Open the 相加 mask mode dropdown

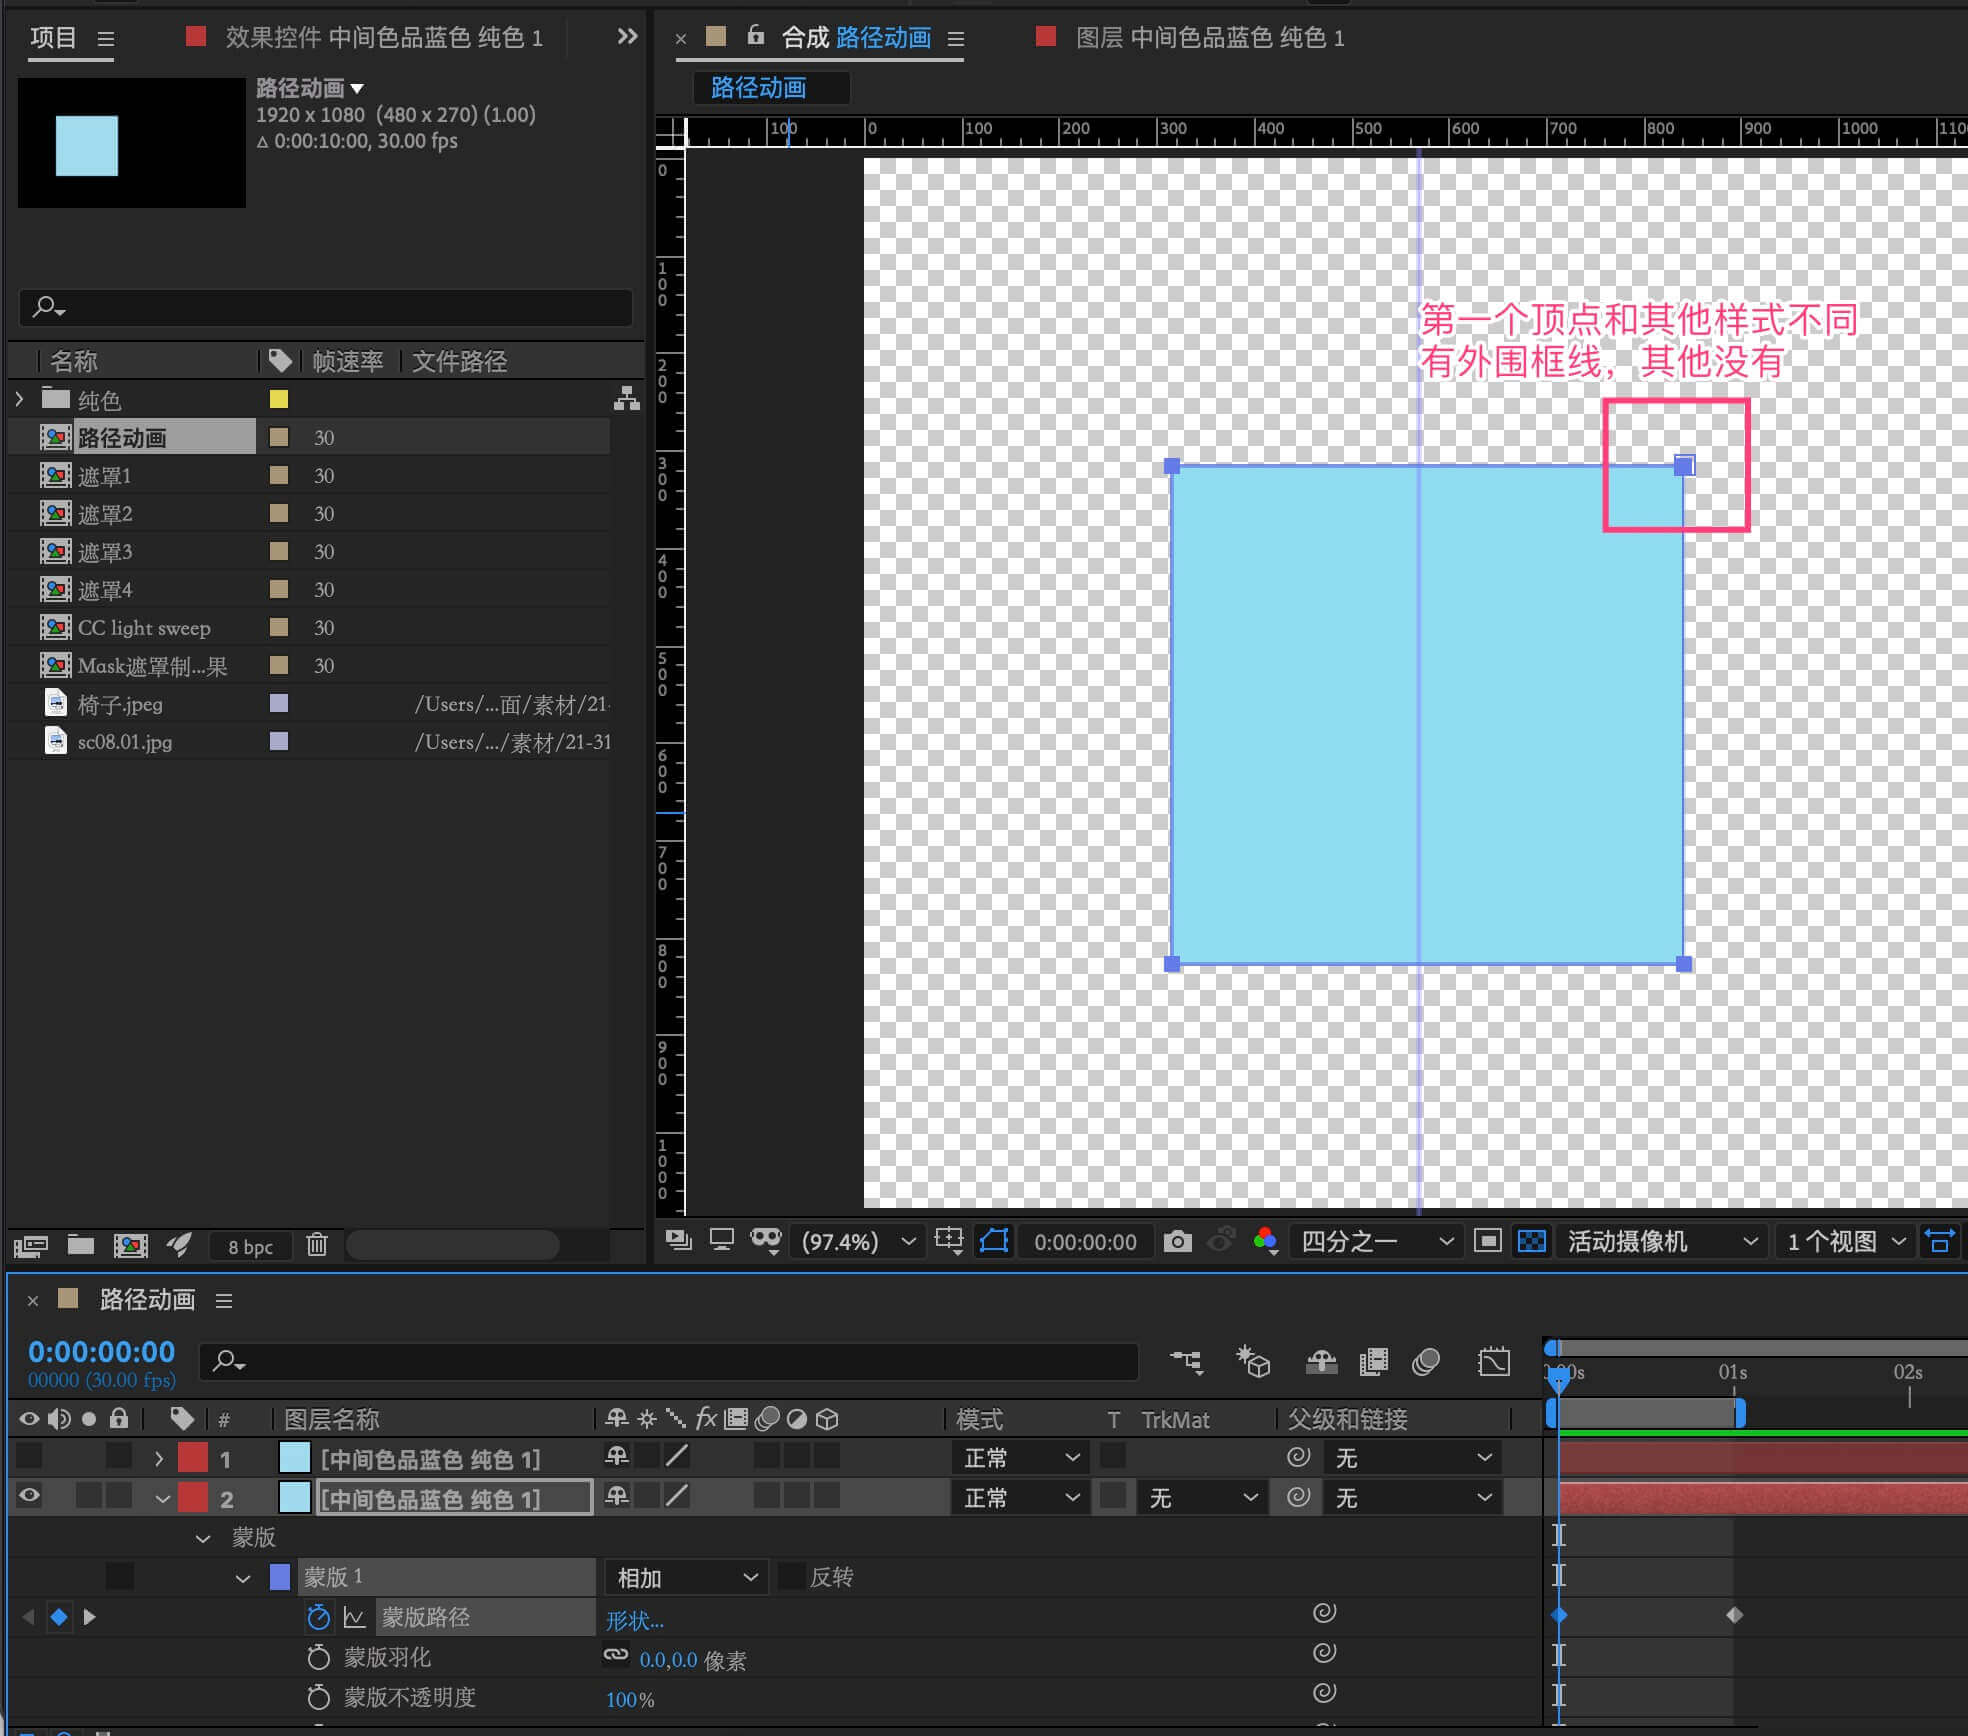[685, 1578]
